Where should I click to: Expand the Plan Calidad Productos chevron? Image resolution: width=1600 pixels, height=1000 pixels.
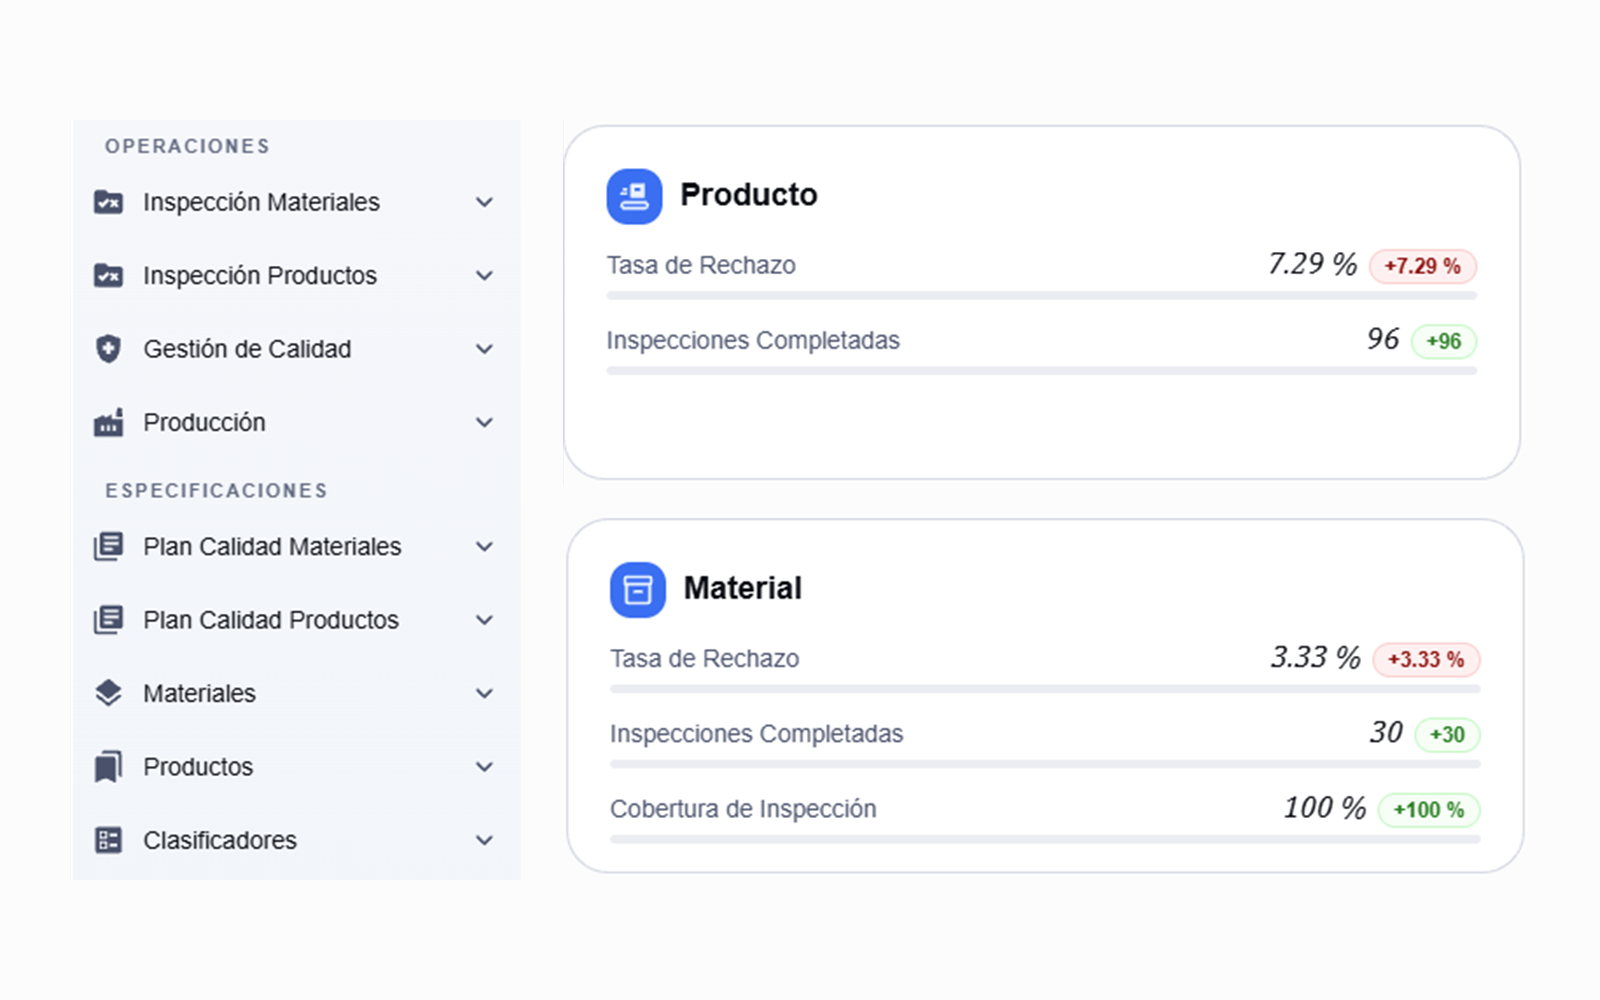[x=484, y=620]
